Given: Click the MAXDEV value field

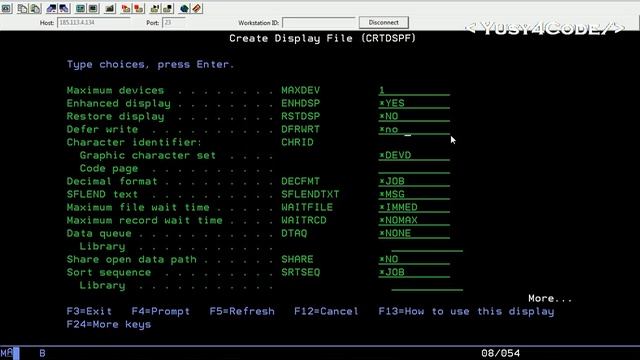Looking at the screenshot, I should [x=414, y=91].
